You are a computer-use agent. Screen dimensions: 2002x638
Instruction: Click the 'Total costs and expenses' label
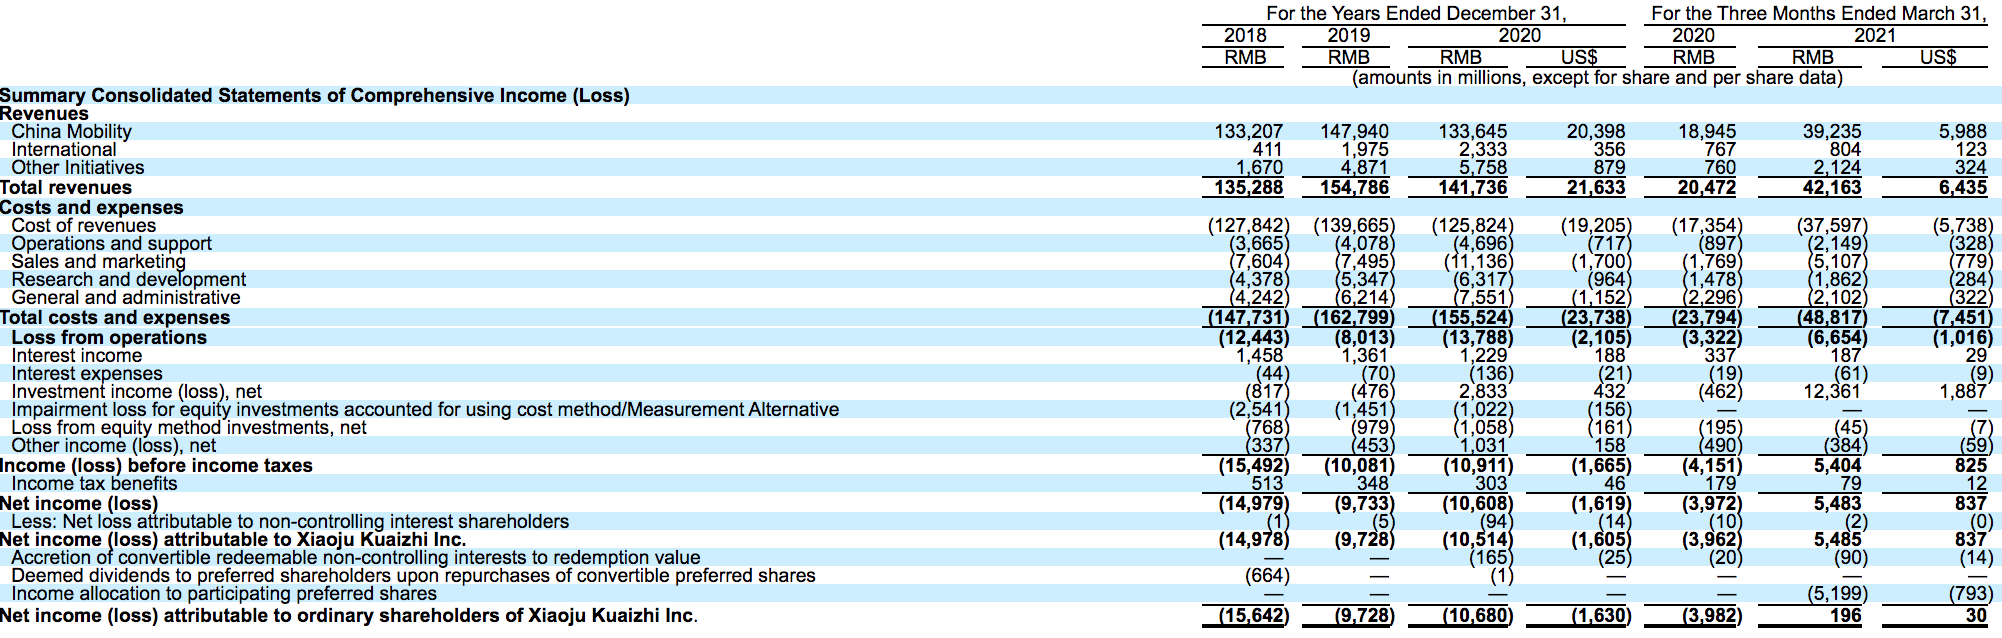coord(115,317)
